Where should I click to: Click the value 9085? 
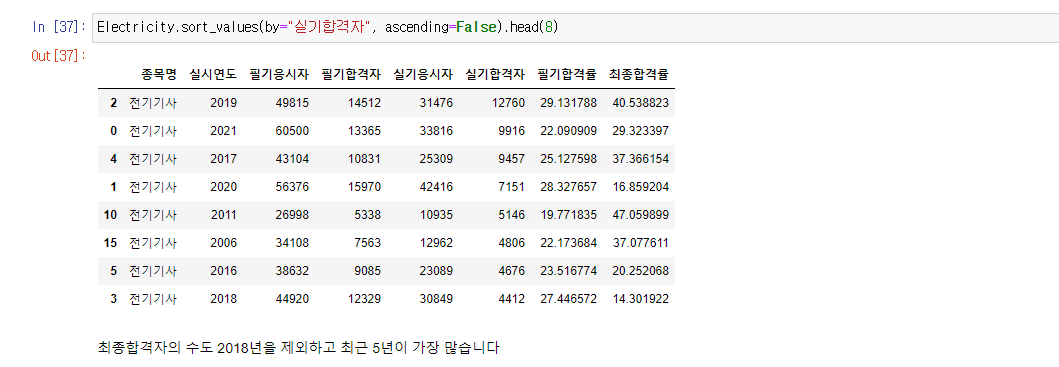click(x=368, y=271)
